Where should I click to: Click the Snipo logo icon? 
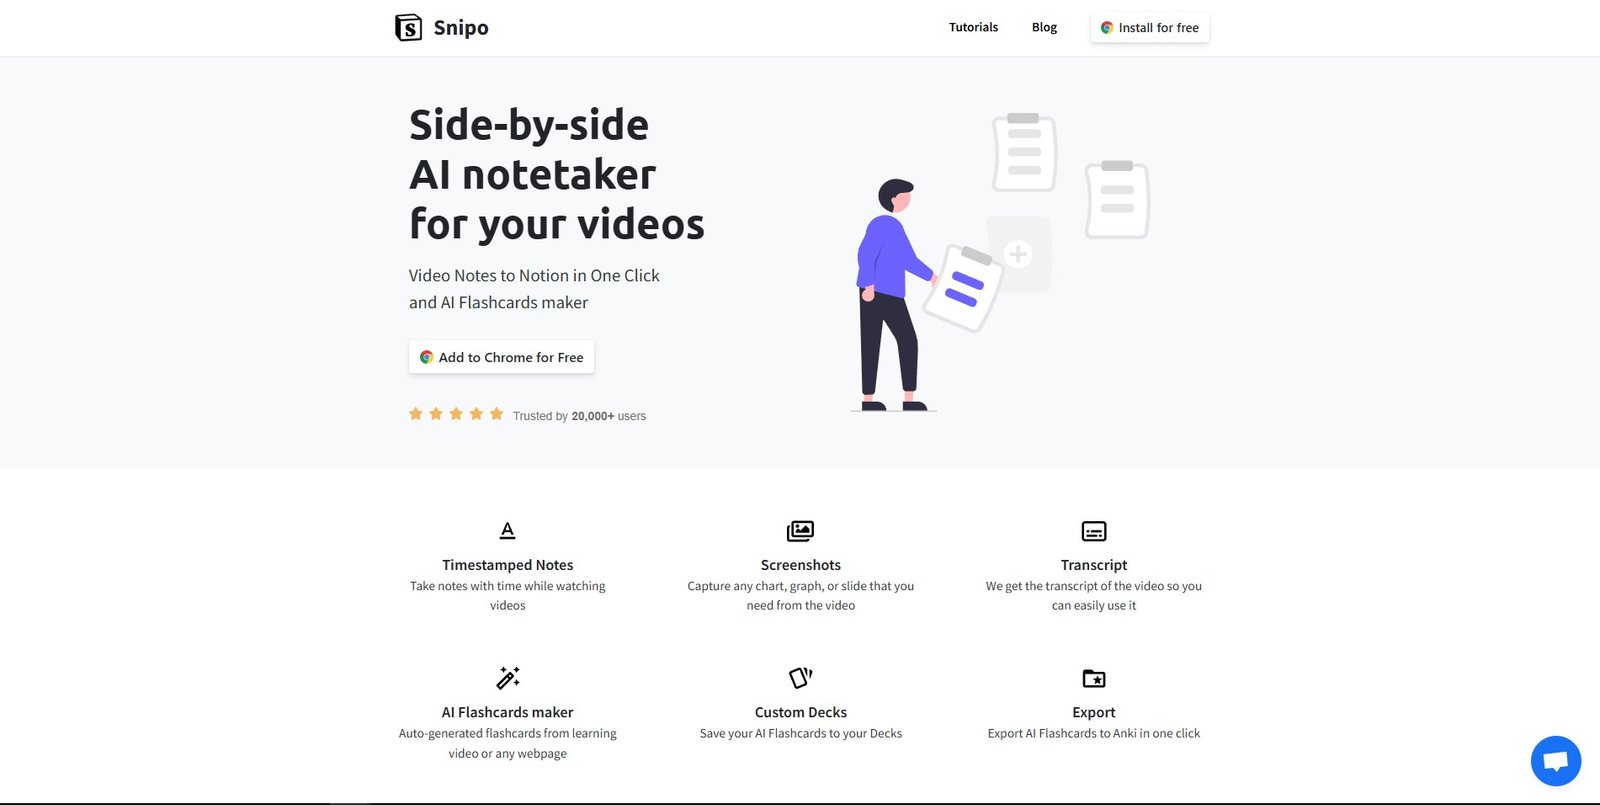pos(408,27)
